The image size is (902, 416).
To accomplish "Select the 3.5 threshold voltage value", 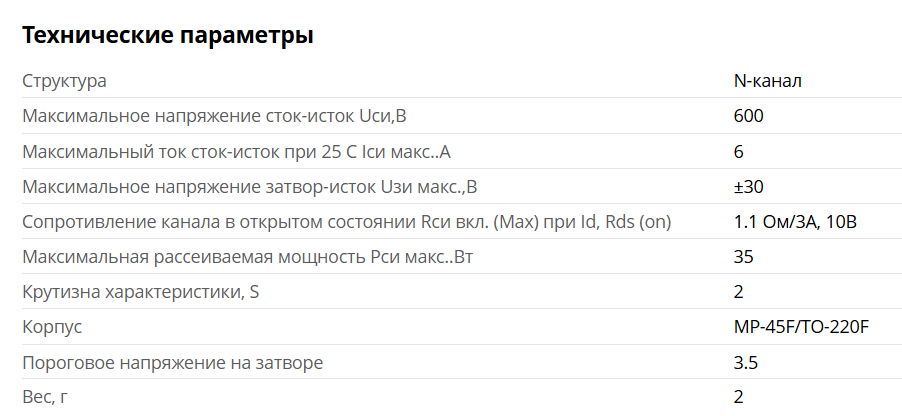I will [745, 362].
